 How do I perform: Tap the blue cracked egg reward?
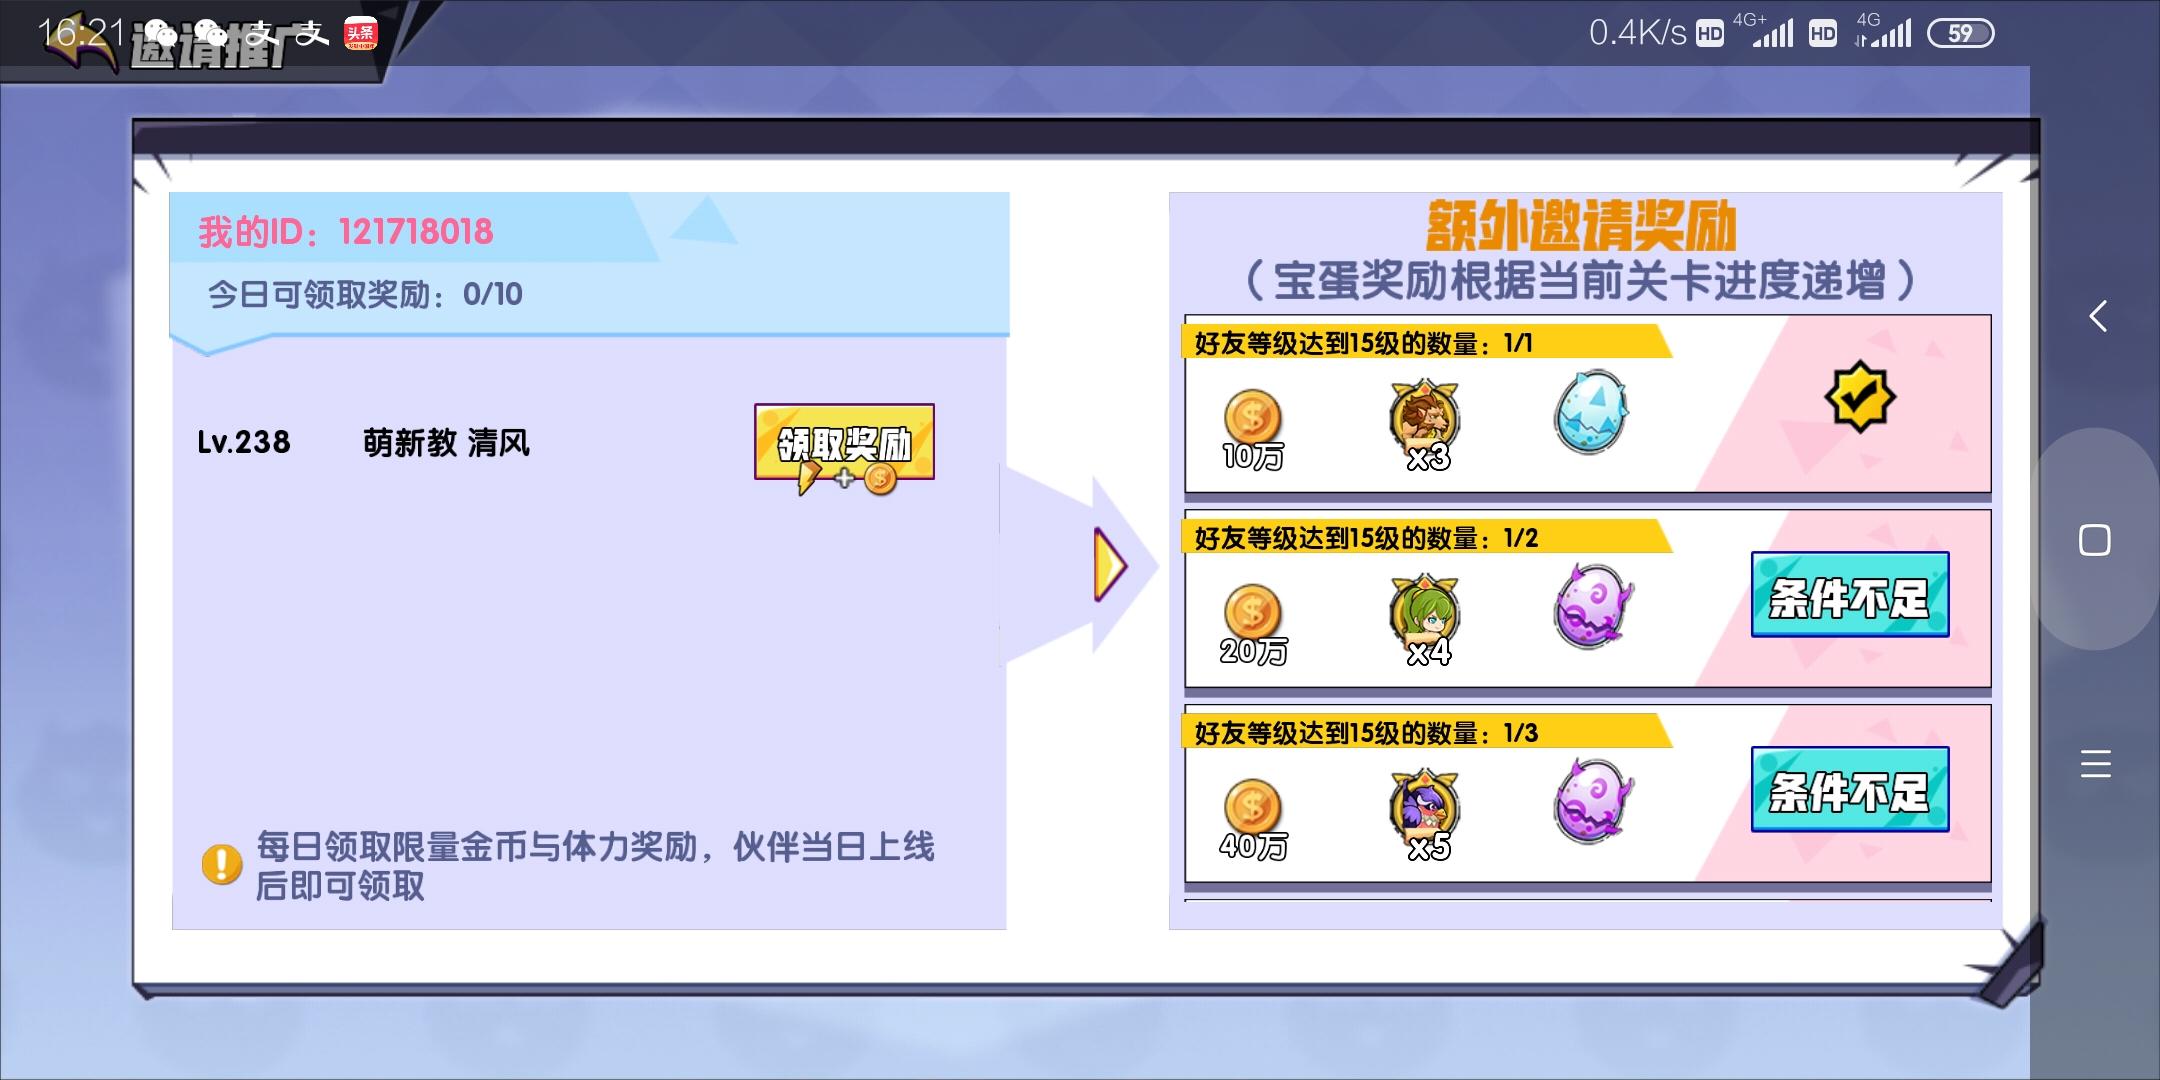pos(1591,412)
